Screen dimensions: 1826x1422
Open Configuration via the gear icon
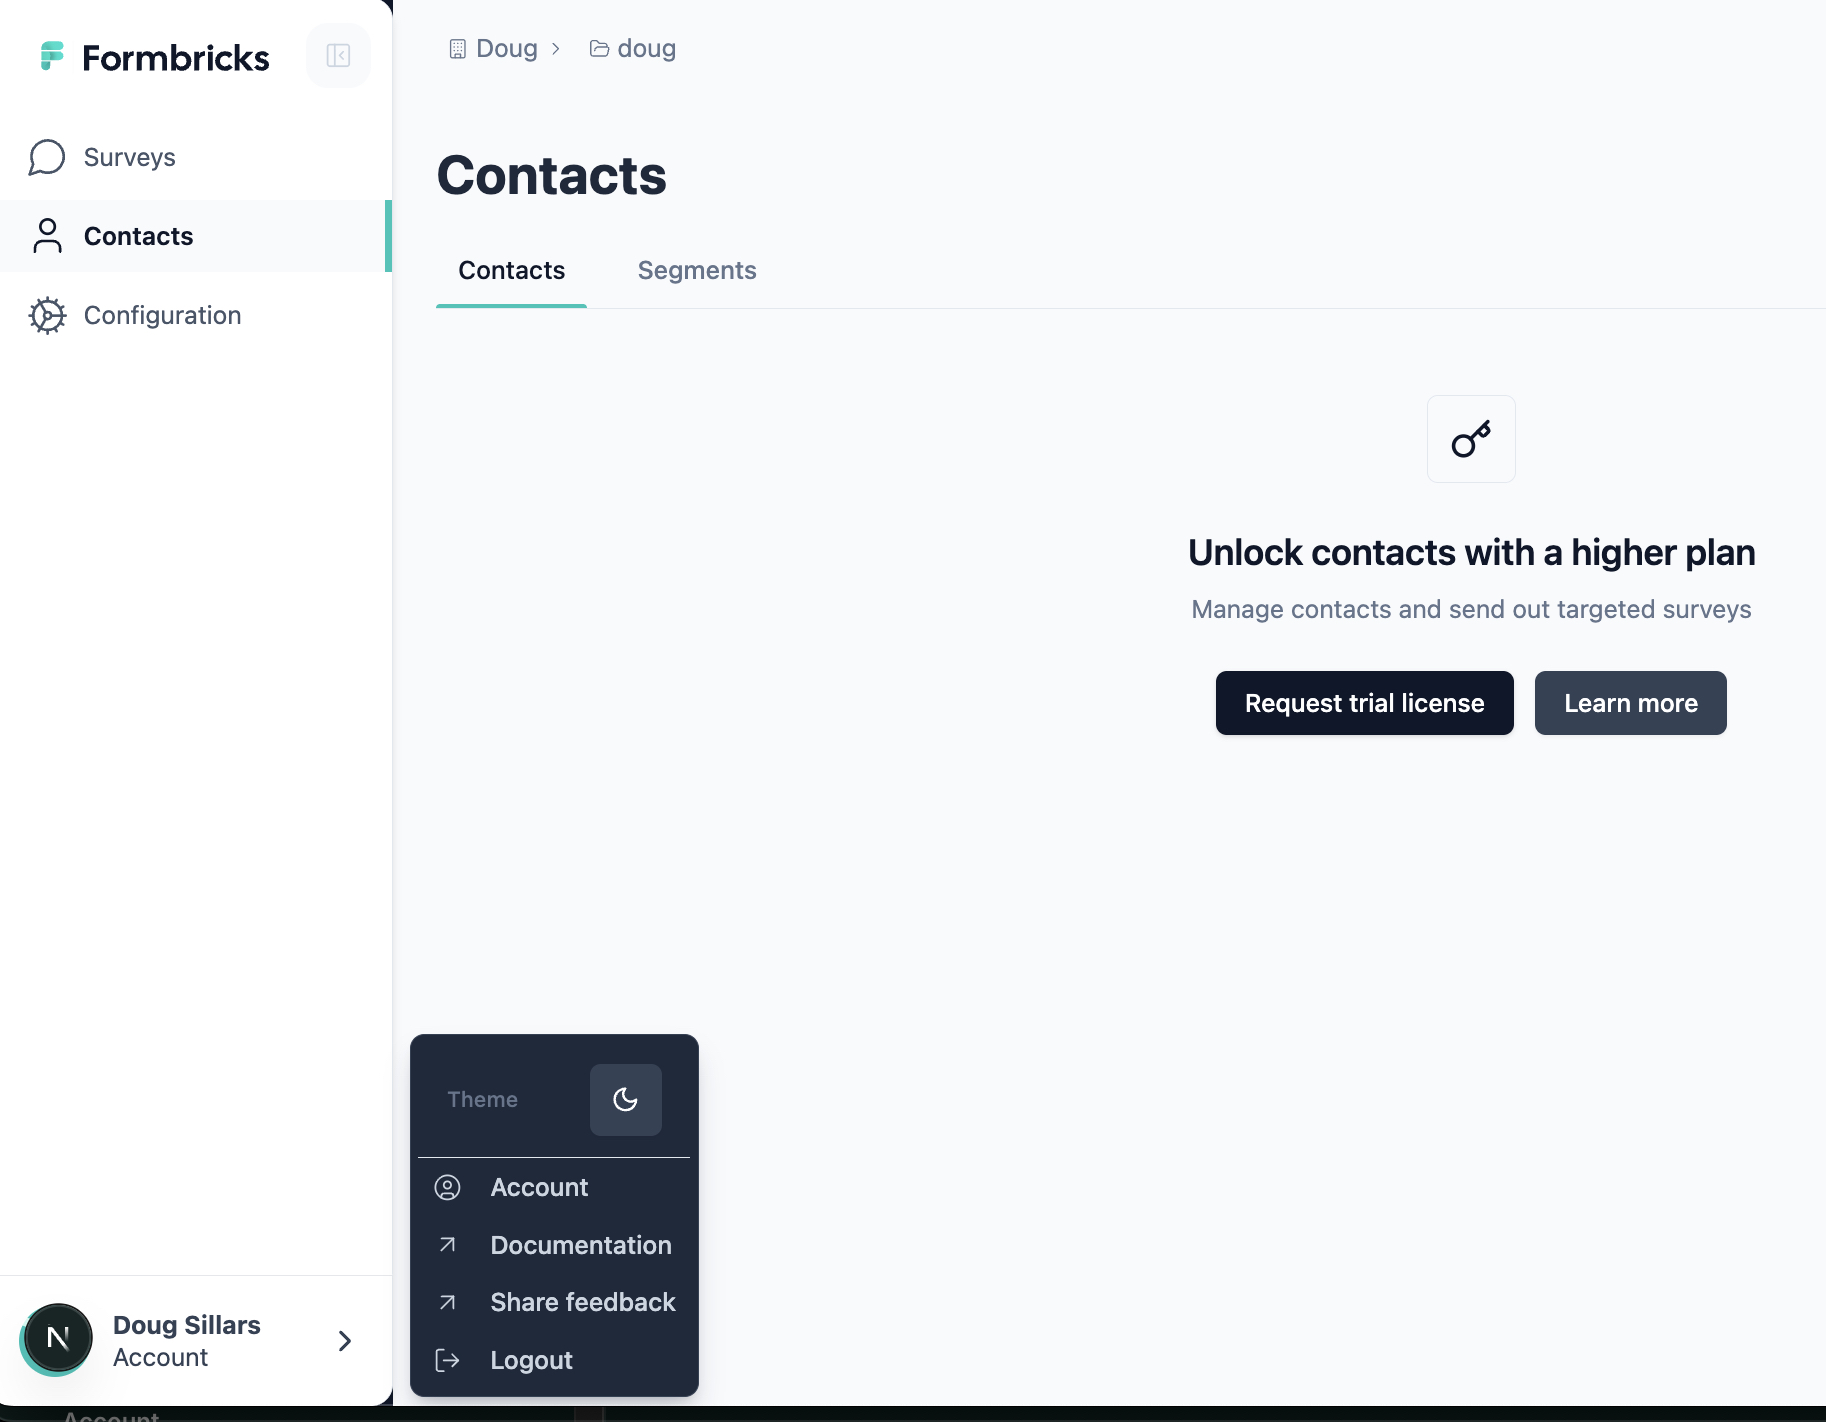[47, 315]
